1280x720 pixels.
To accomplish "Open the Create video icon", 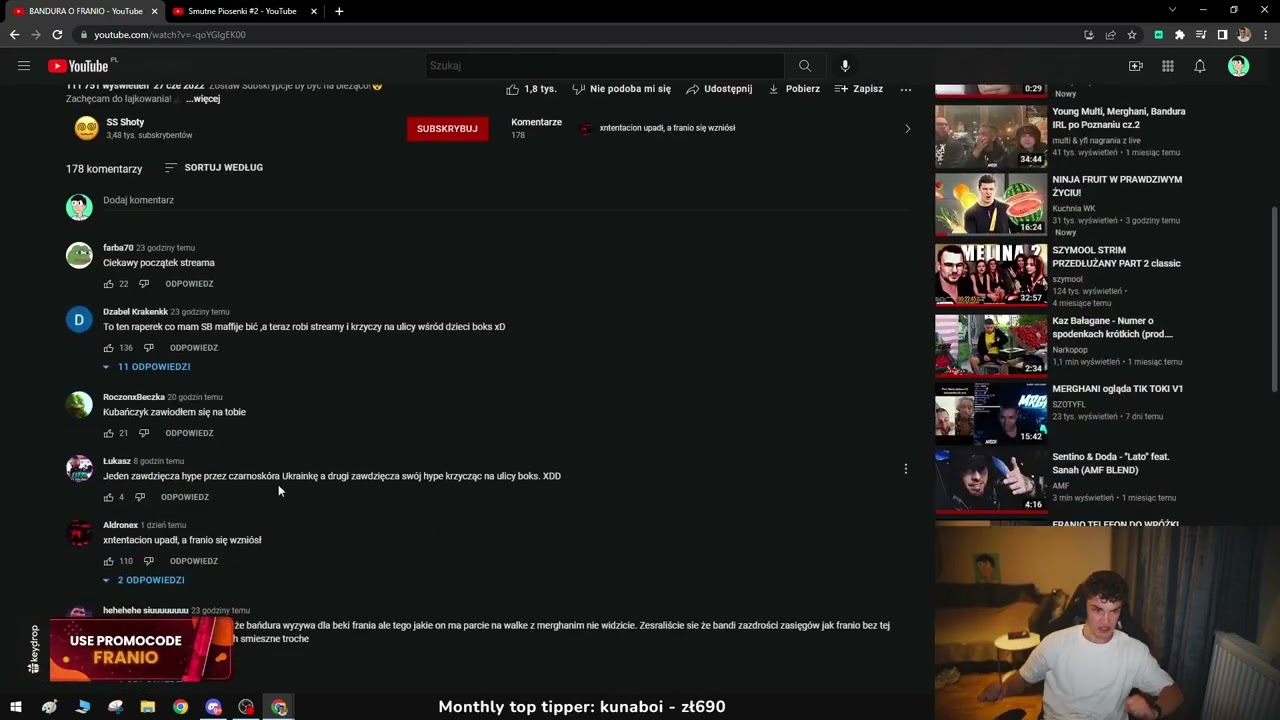I will point(1136,66).
